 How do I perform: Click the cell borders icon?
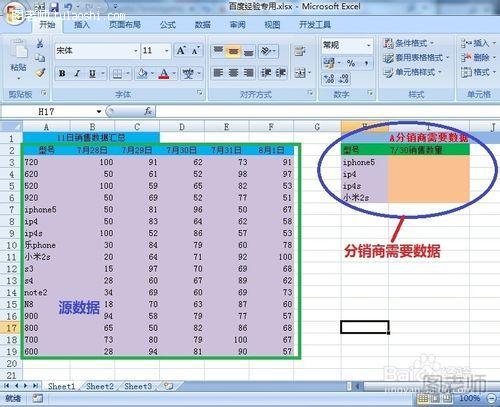[117, 73]
